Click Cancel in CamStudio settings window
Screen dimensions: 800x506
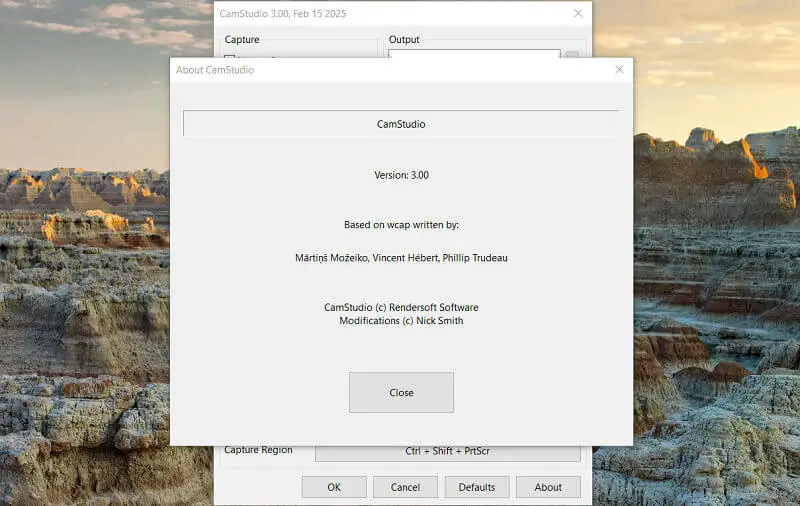405,487
